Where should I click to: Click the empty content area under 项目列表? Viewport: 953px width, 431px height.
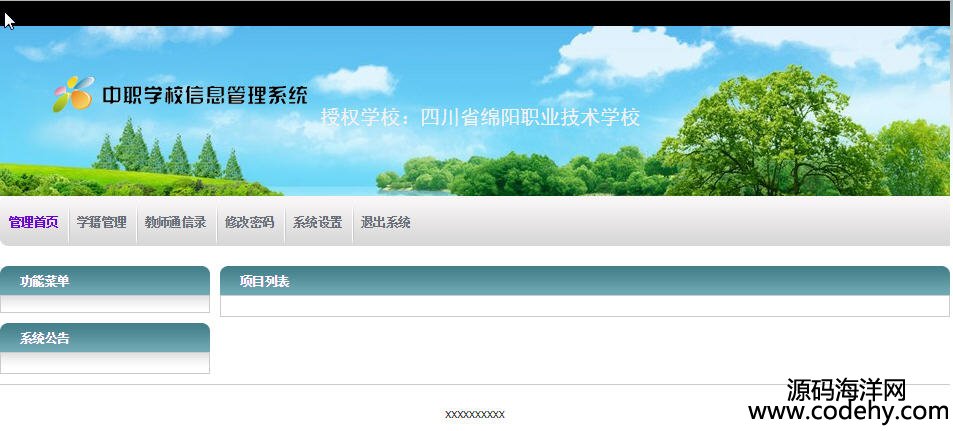pos(583,306)
